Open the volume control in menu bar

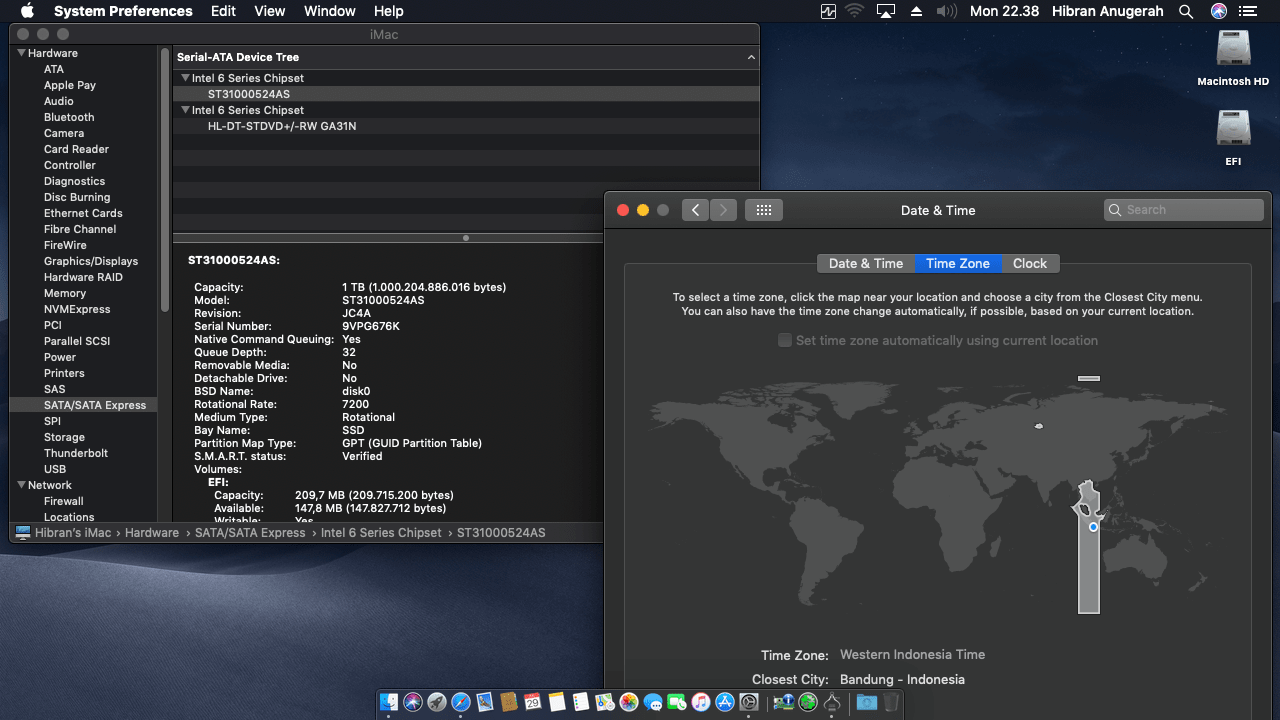click(946, 11)
